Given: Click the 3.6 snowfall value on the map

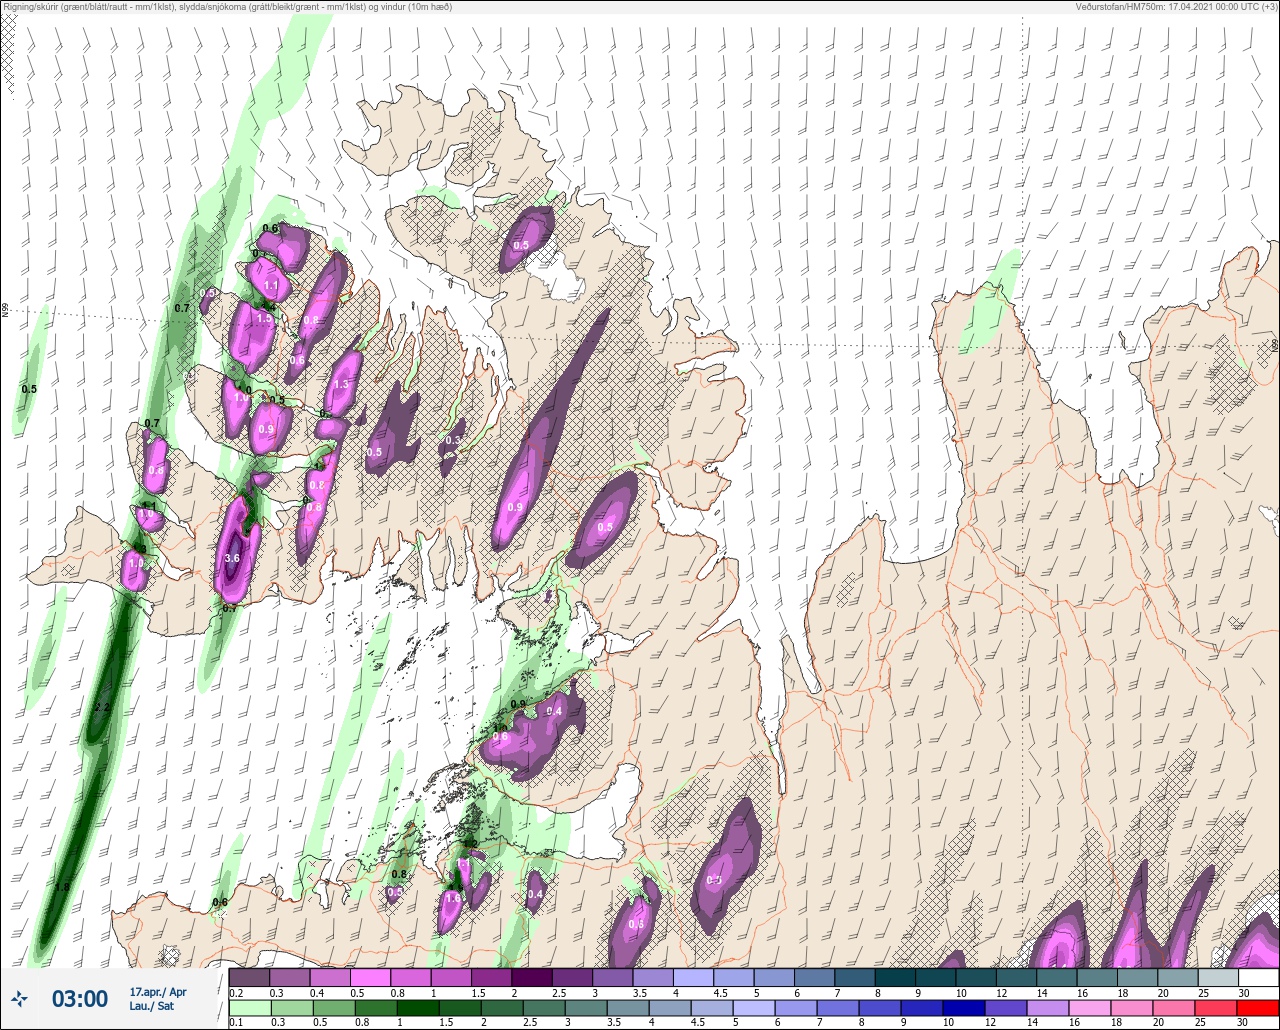Looking at the screenshot, I should pyautogui.click(x=233, y=558).
